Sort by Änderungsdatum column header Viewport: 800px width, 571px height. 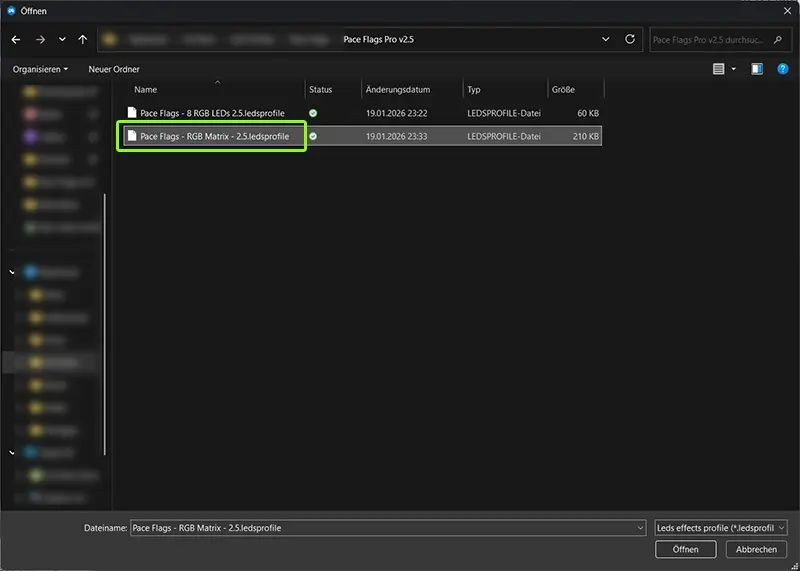tap(398, 89)
